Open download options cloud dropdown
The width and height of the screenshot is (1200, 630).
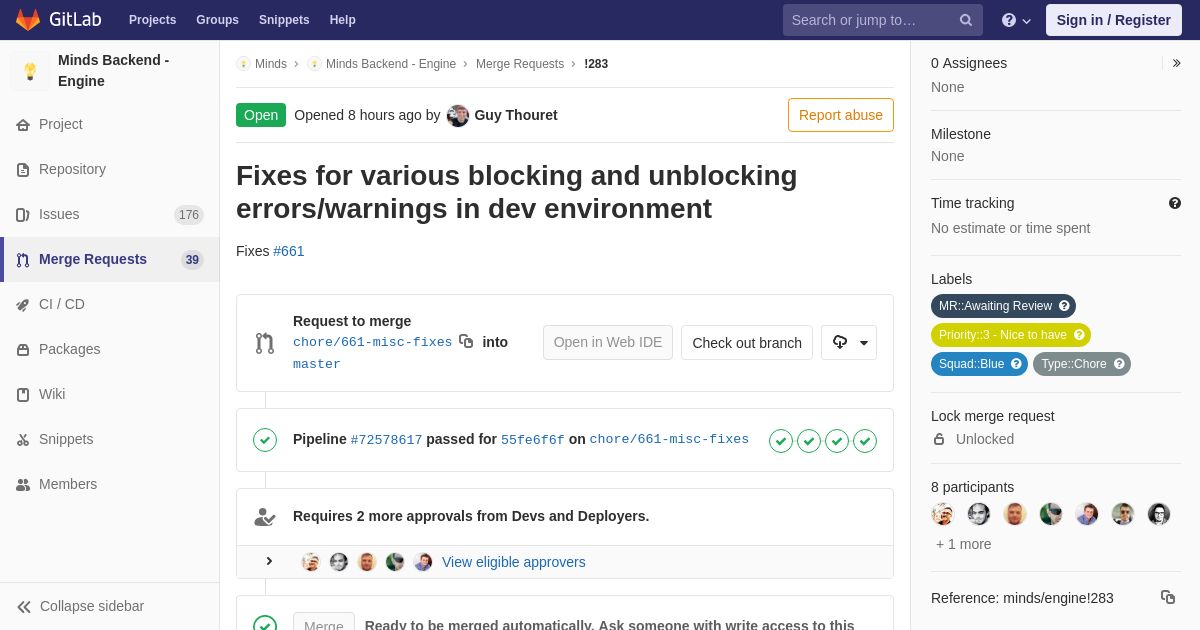(x=849, y=342)
